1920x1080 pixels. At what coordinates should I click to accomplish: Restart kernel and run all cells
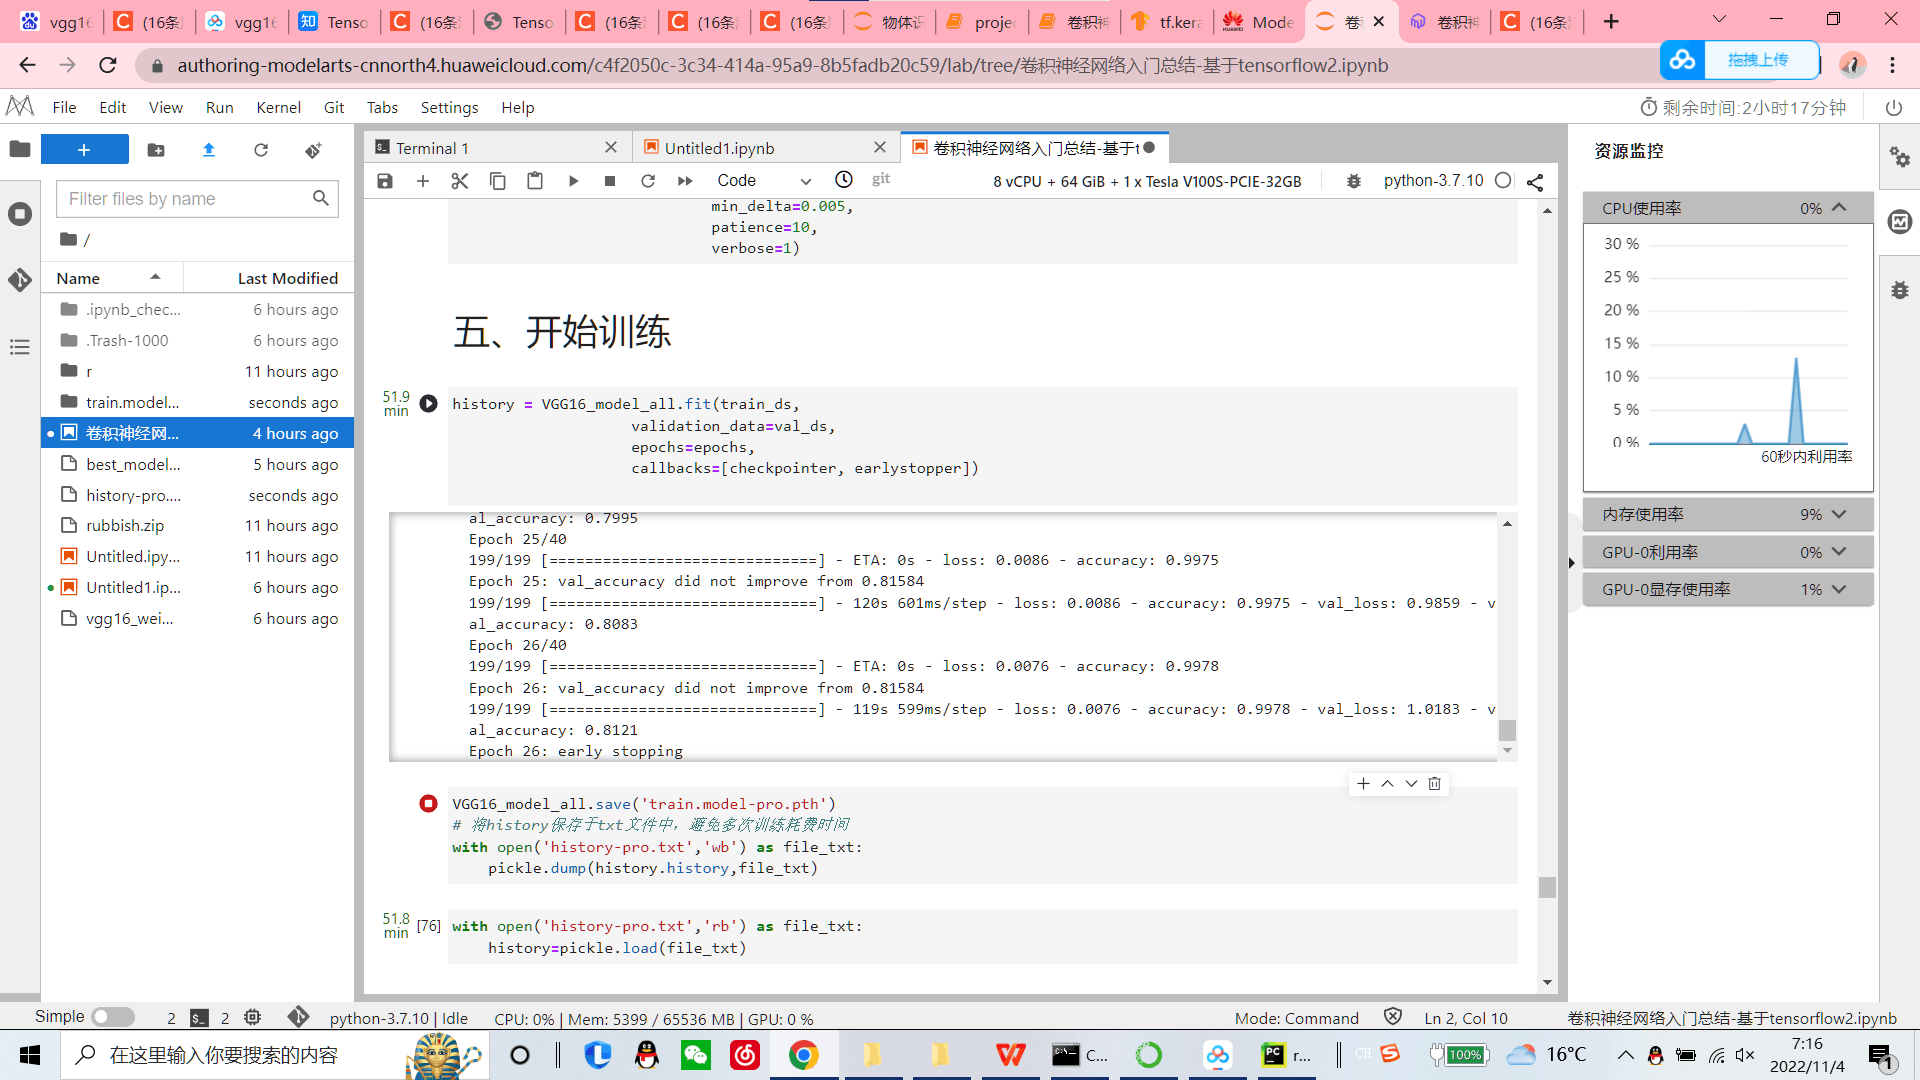pyautogui.click(x=685, y=181)
